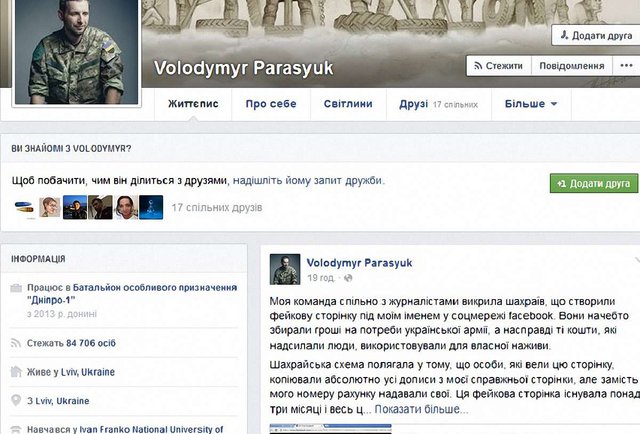Screen dimensions: 640x434
Task: Open the post options chevron at post corner
Action: tap(637, 260)
